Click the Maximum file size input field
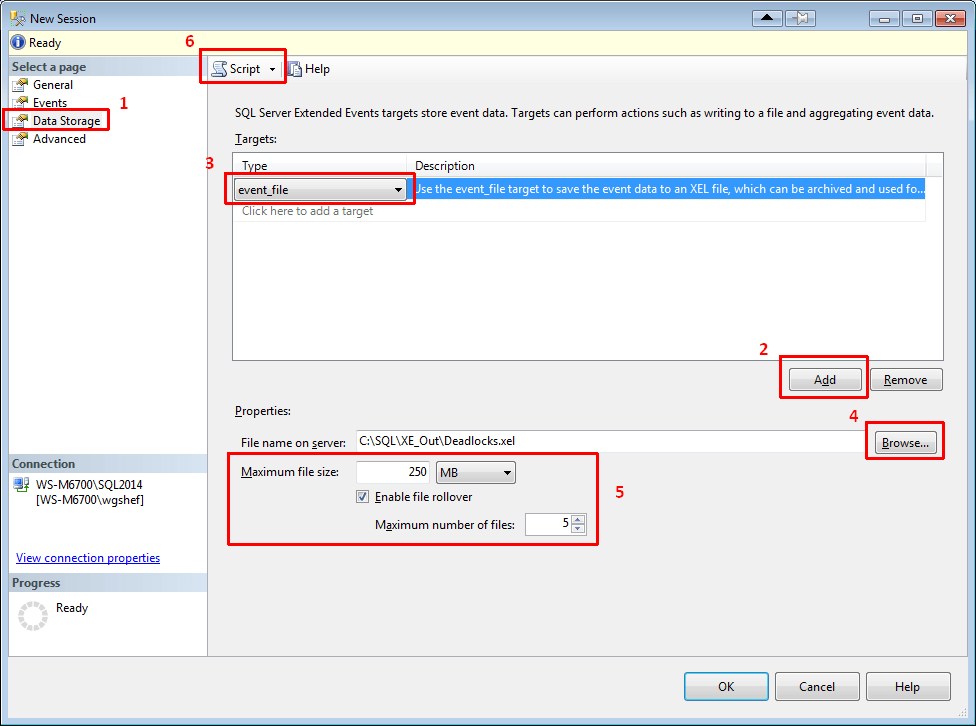 pos(392,471)
